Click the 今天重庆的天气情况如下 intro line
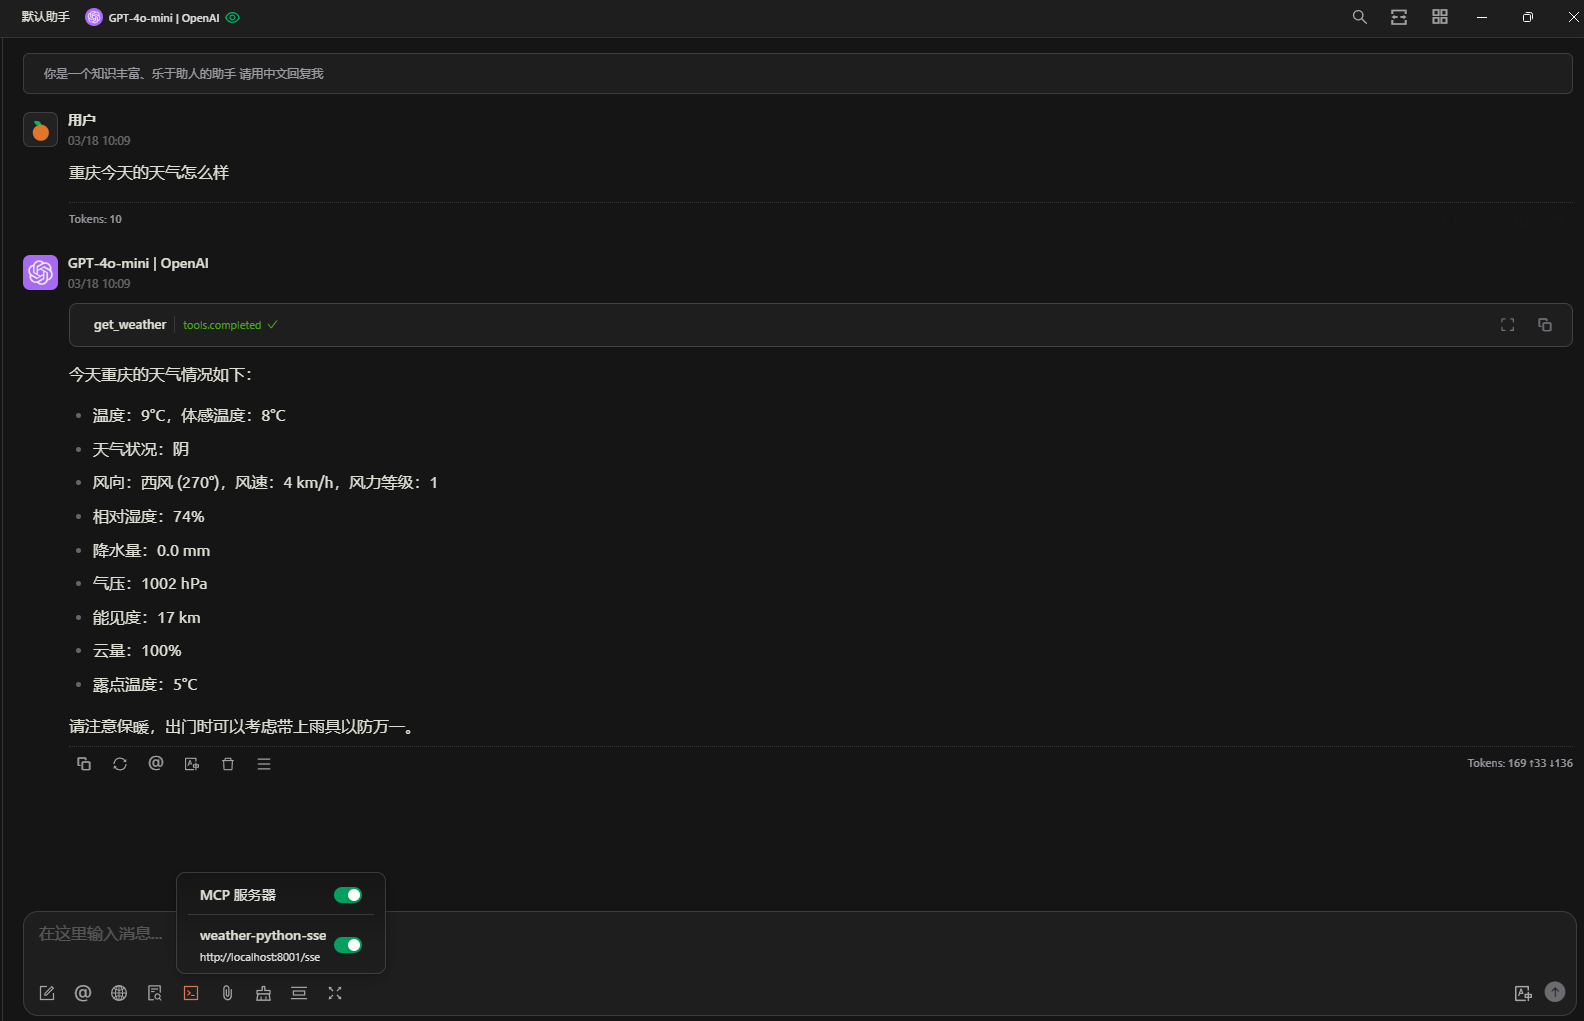This screenshot has width=1584, height=1021. 160,375
